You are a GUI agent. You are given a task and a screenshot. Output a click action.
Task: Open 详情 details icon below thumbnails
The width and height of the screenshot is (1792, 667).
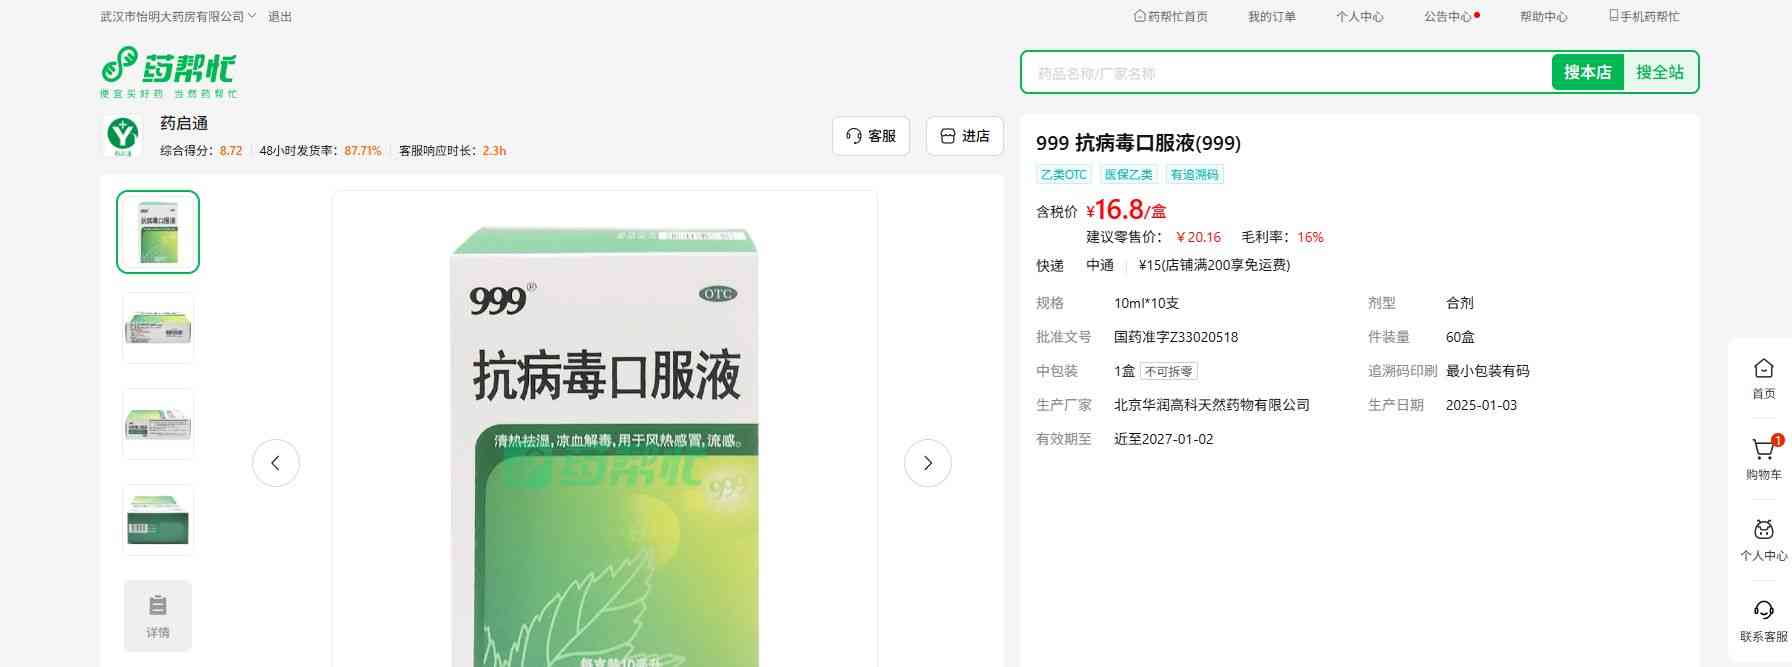click(x=158, y=615)
